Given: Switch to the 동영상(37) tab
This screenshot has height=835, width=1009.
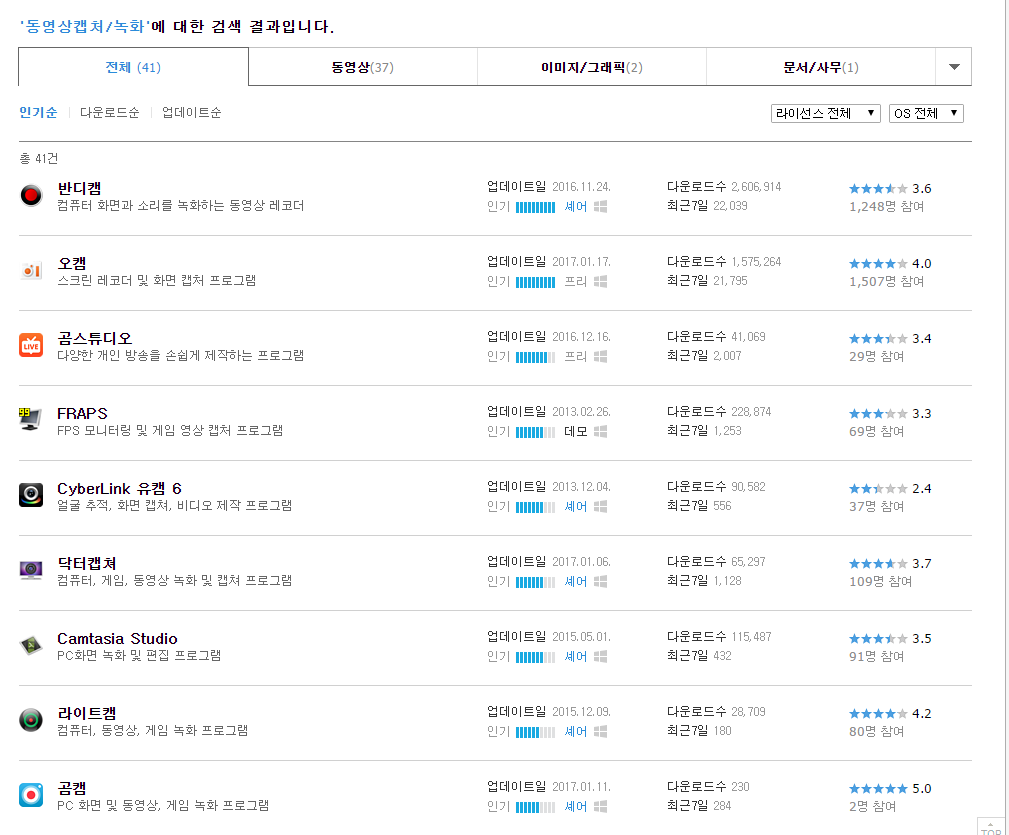Looking at the screenshot, I should [362, 67].
